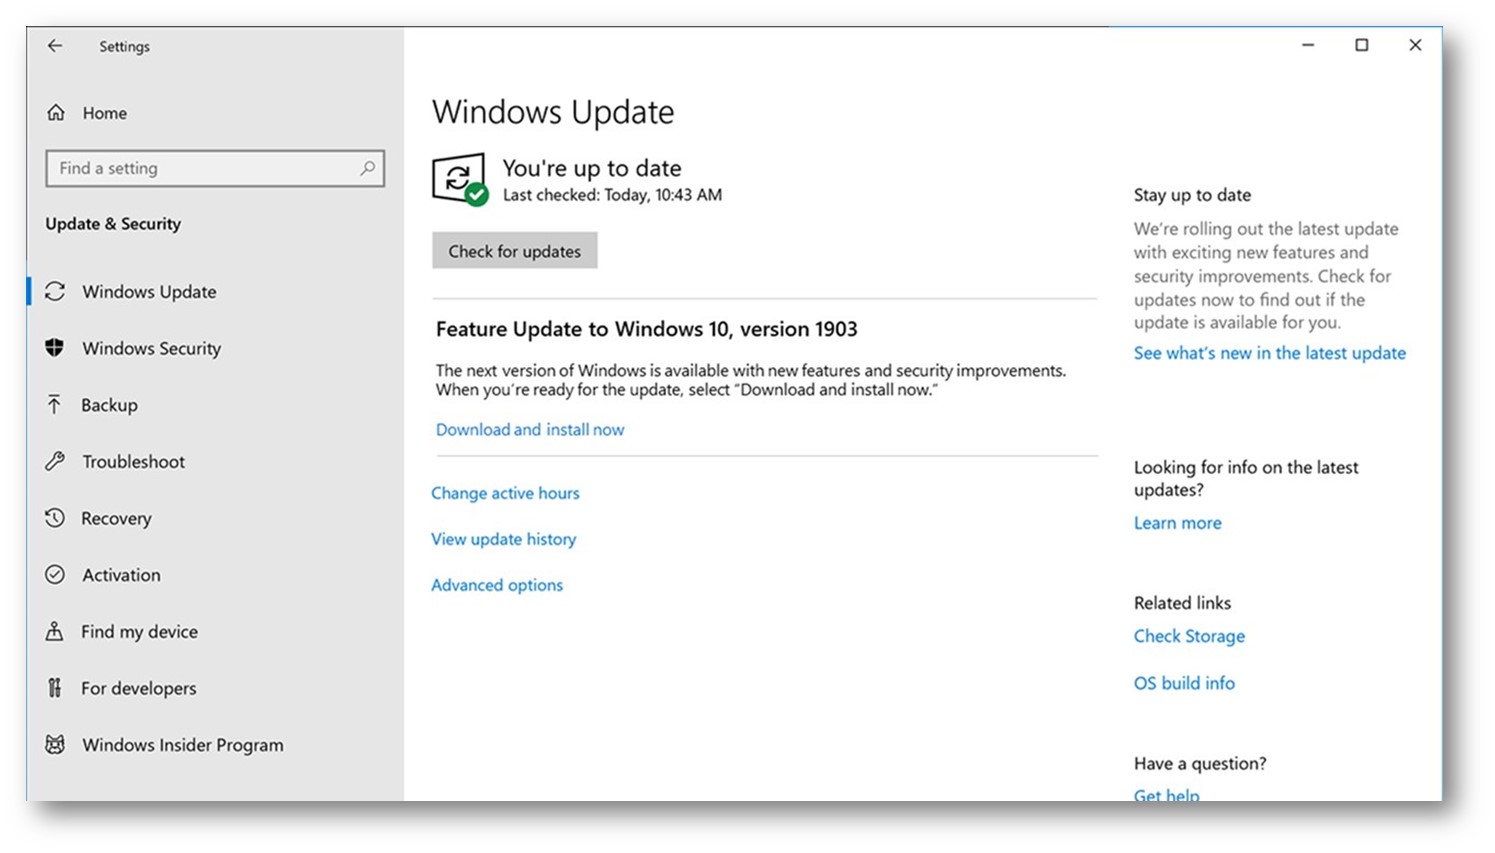Screen dimensions: 1495x853
Task: Click the Feature Update to Windows 10 heading
Action: coord(646,329)
